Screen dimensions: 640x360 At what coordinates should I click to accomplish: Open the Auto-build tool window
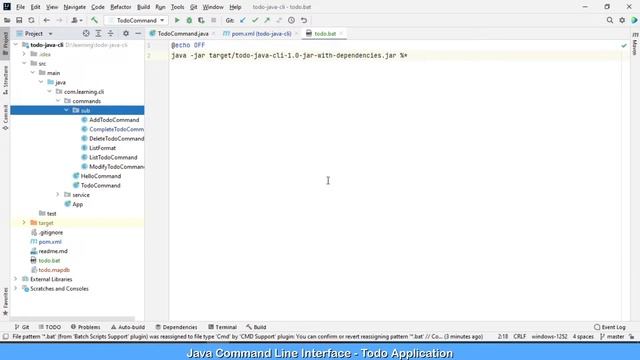pos(128,327)
